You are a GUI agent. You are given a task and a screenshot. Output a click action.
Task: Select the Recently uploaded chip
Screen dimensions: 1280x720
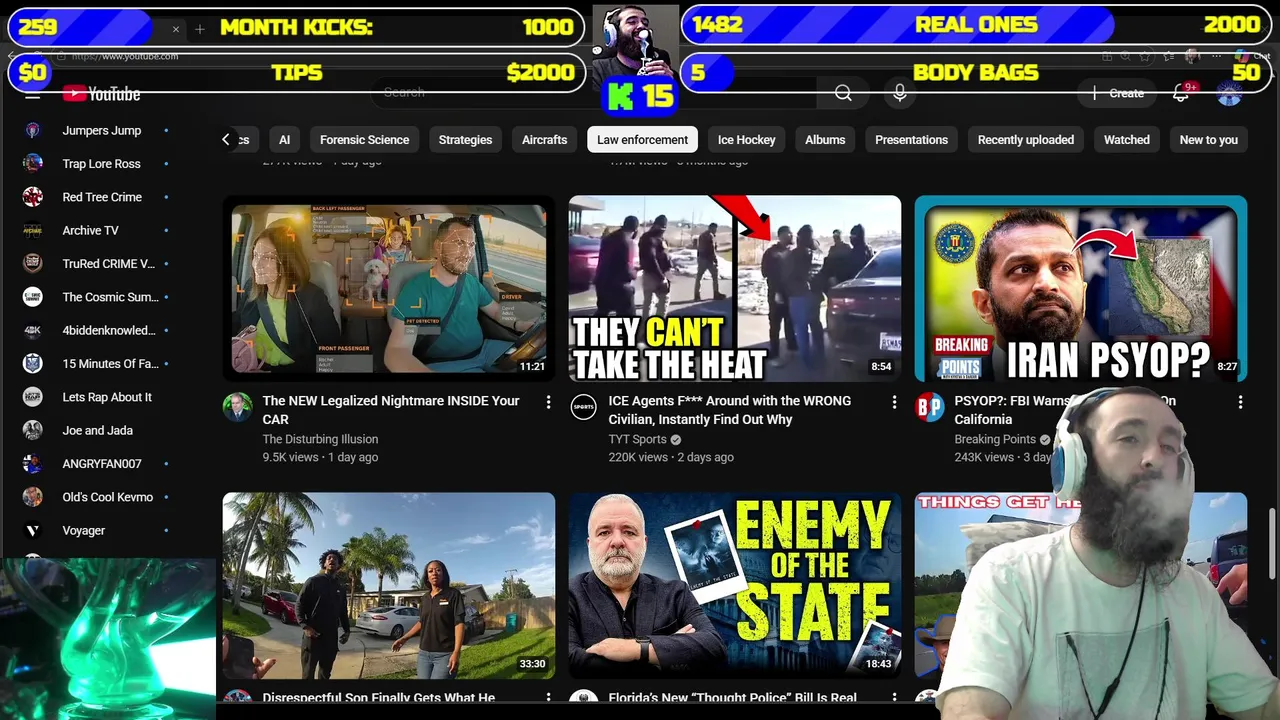click(1025, 140)
